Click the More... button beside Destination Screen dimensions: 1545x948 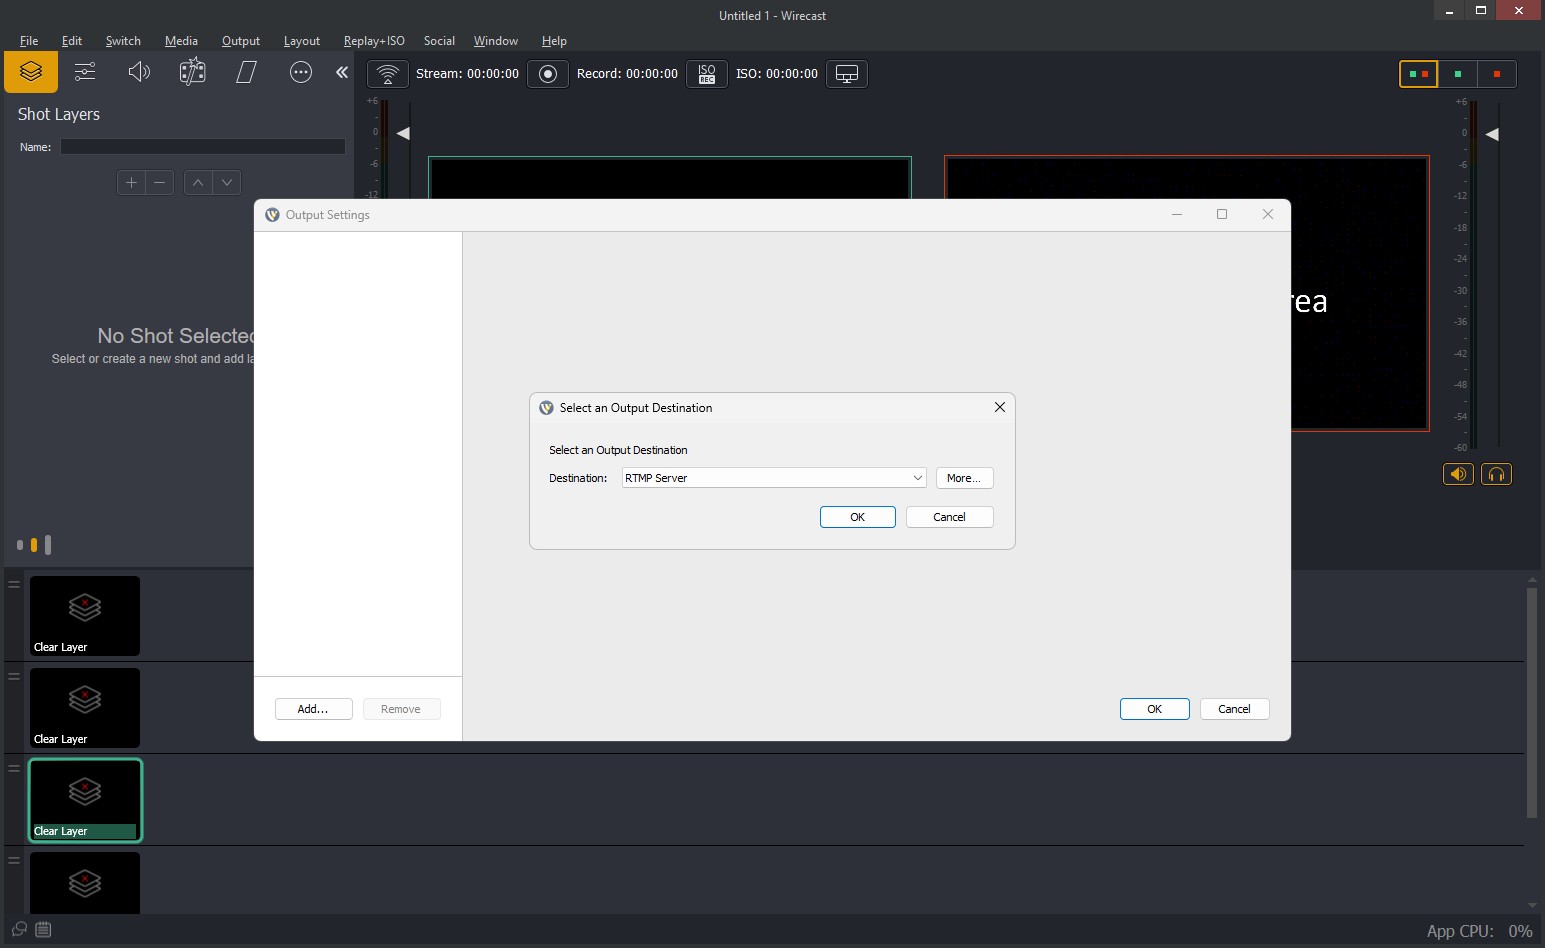[x=964, y=478]
